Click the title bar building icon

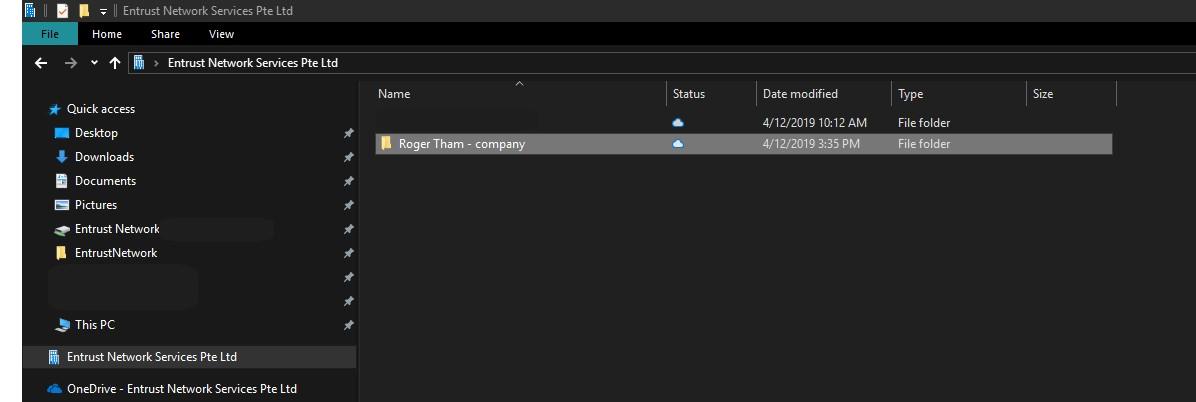click(30, 10)
